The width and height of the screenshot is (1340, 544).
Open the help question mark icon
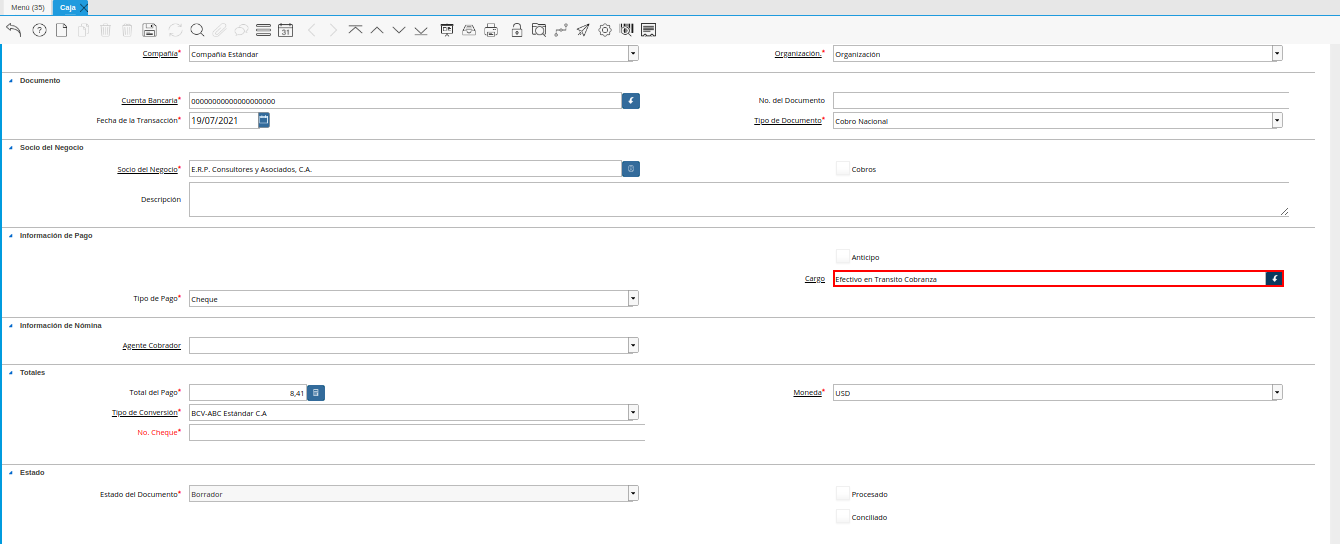pyautogui.click(x=40, y=30)
